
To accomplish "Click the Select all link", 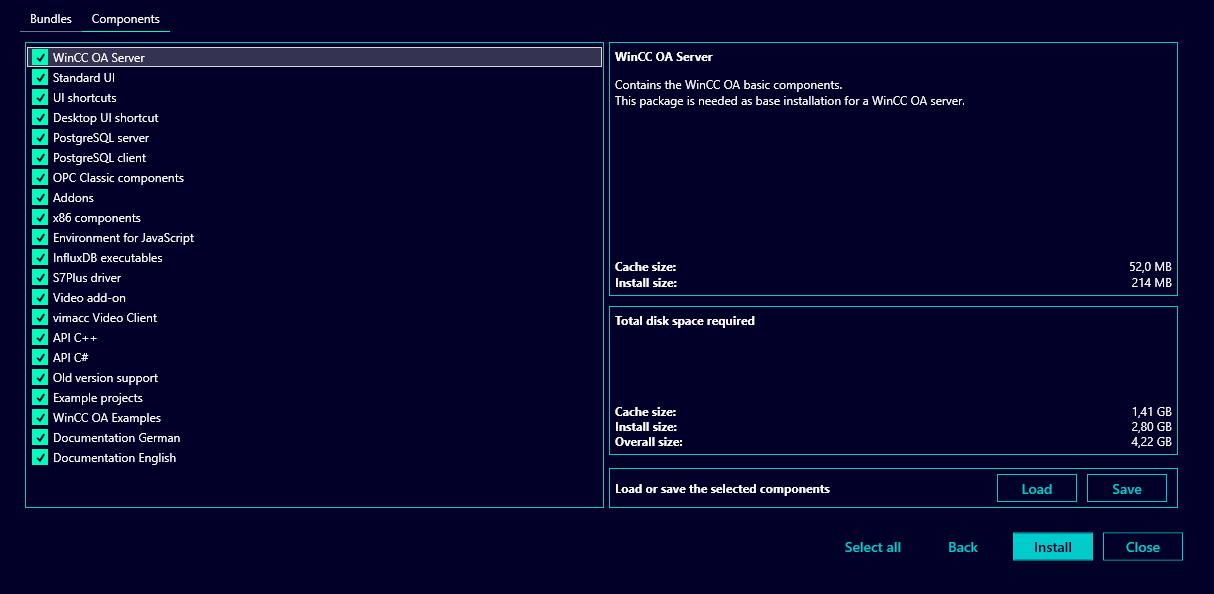I will tap(872, 547).
